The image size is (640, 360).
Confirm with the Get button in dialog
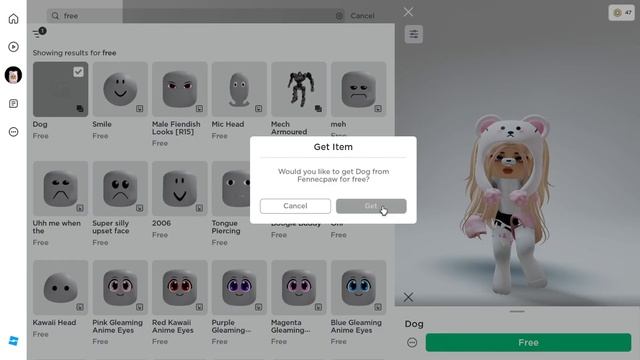tap(371, 206)
